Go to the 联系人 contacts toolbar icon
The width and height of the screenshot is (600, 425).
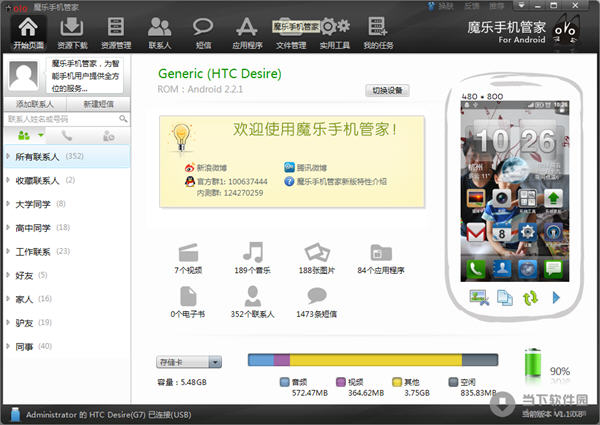click(160, 33)
